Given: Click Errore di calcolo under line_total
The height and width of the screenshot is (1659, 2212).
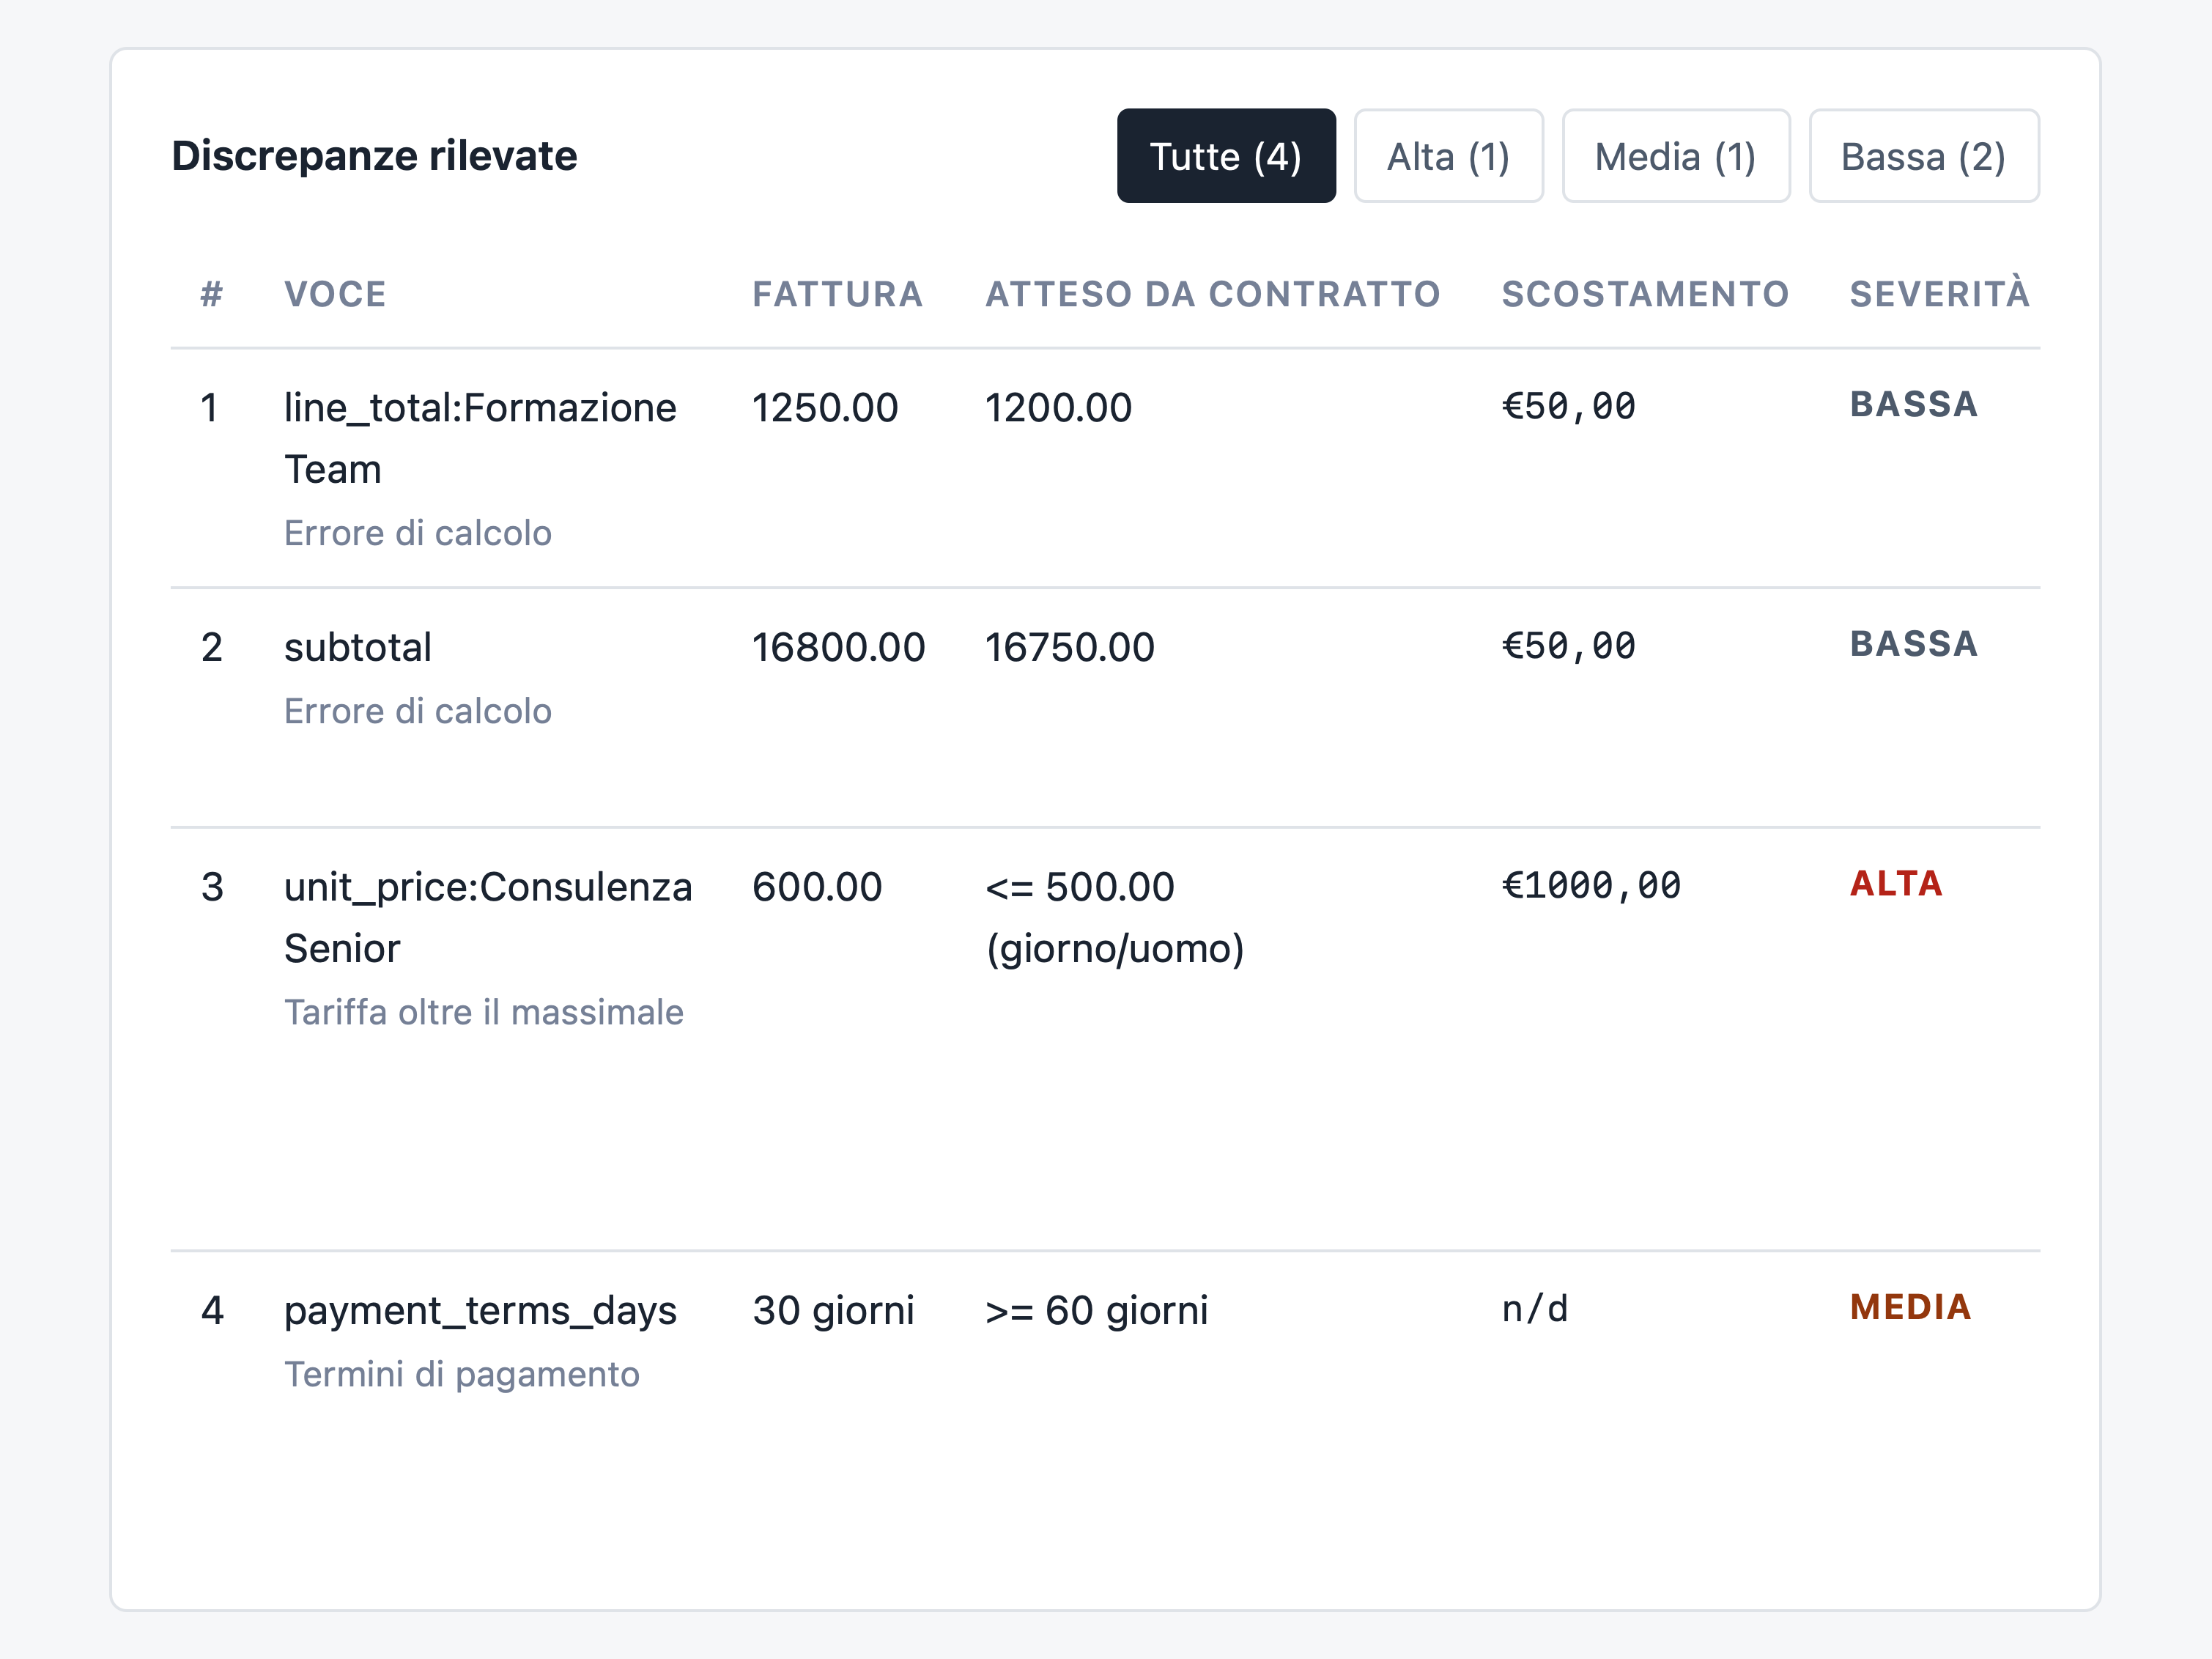Looking at the screenshot, I should pyautogui.click(x=418, y=533).
